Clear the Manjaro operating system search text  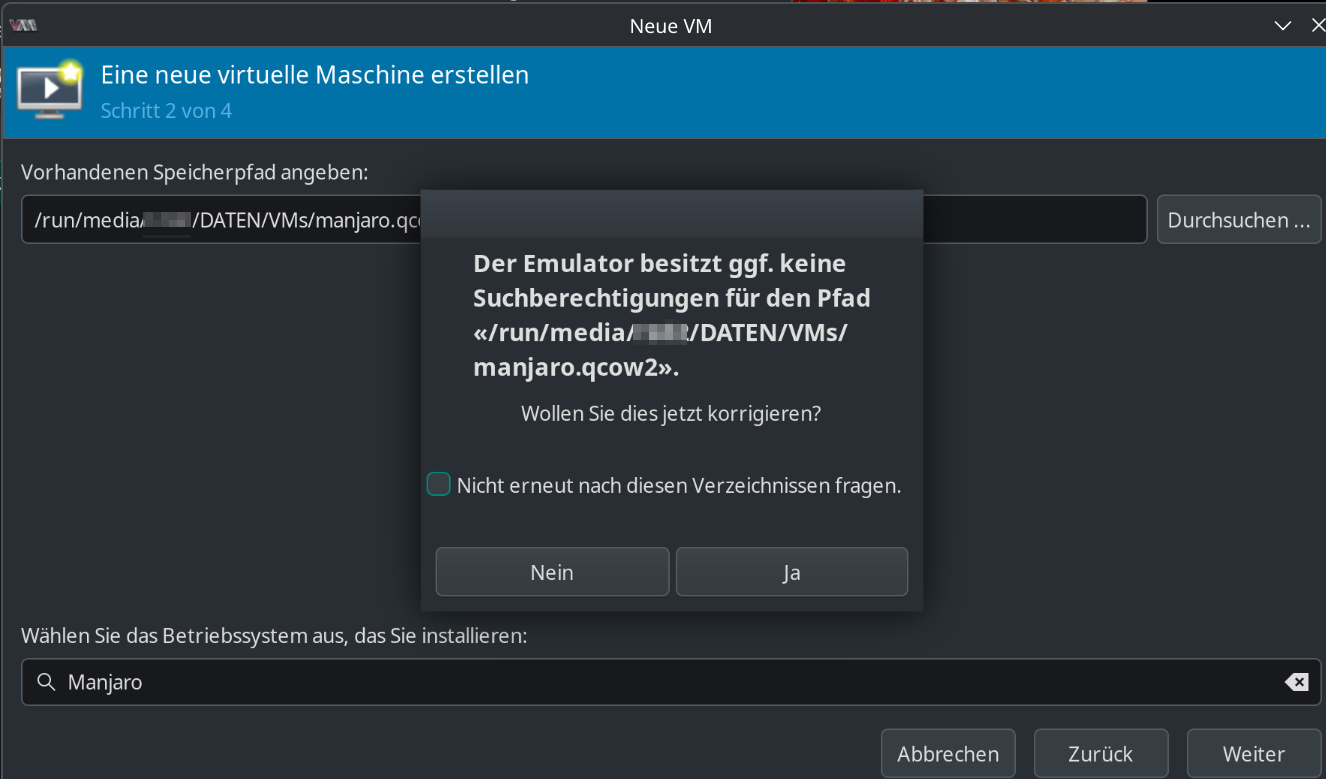coord(1296,682)
